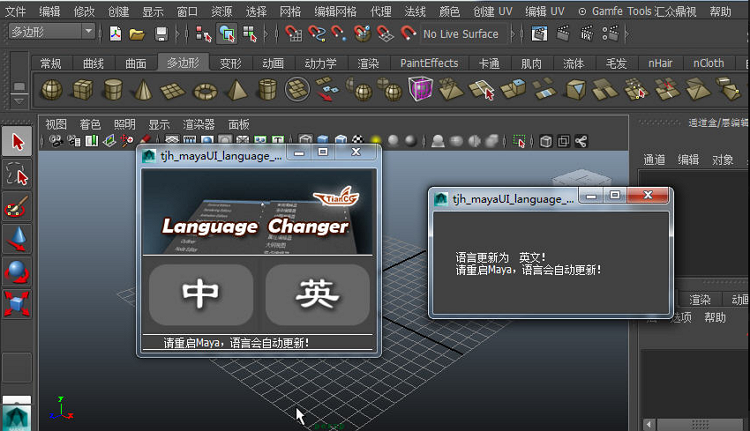The height and width of the screenshot is (431, 750).
Task: Click the channel box horizontal scrollbar
Action: tap(695, 424)
